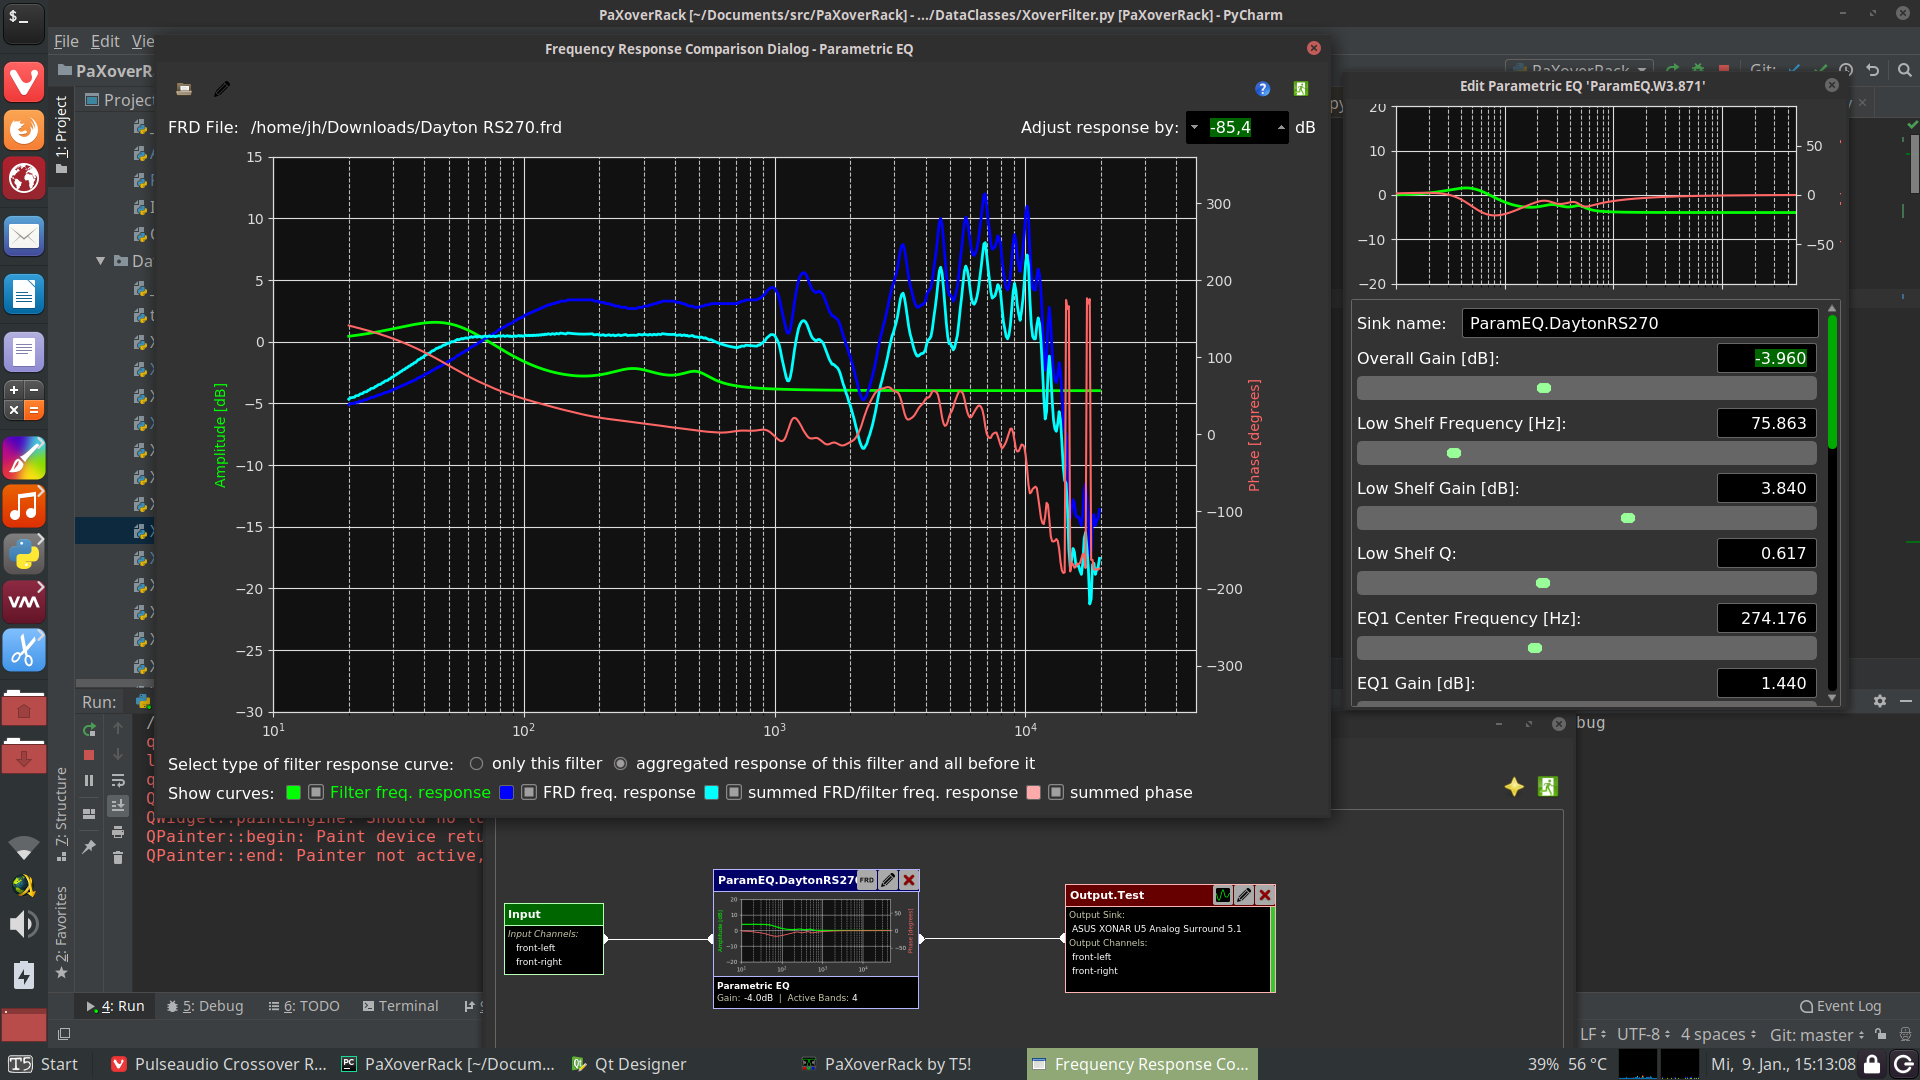The image size is (1920, 1080).
Task: Open the mail client dock icon
Action: pyautogui.click(x=24, y=236)
